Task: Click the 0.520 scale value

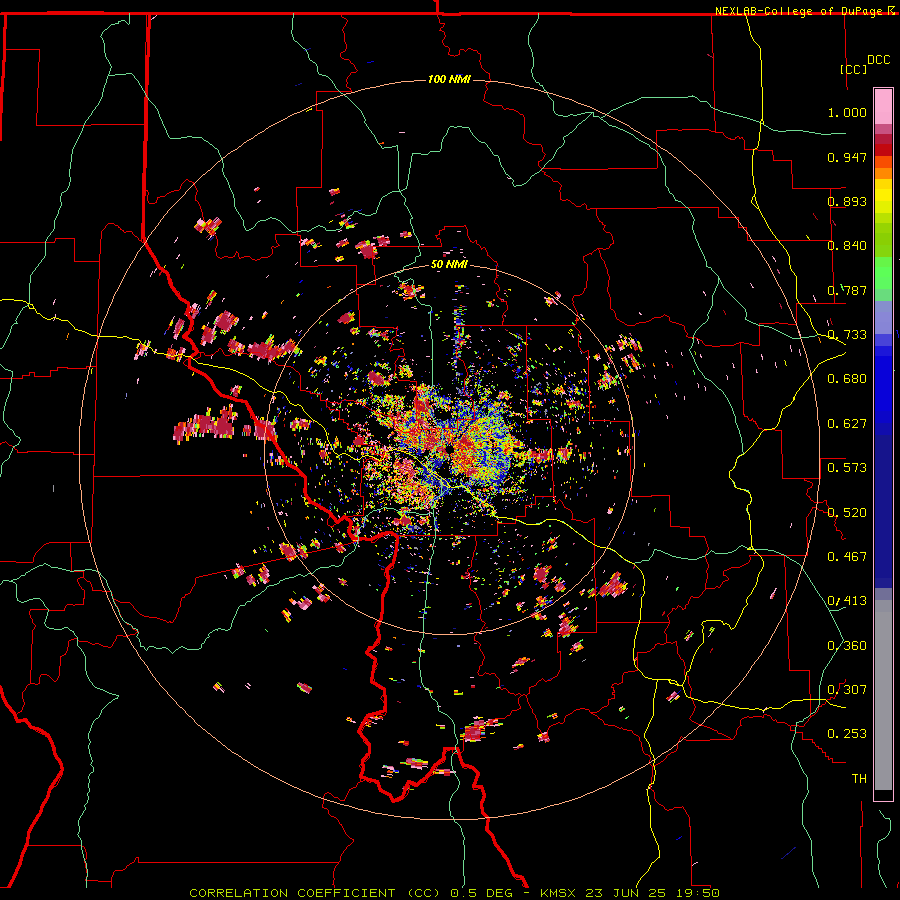Action: coord(847,513)
